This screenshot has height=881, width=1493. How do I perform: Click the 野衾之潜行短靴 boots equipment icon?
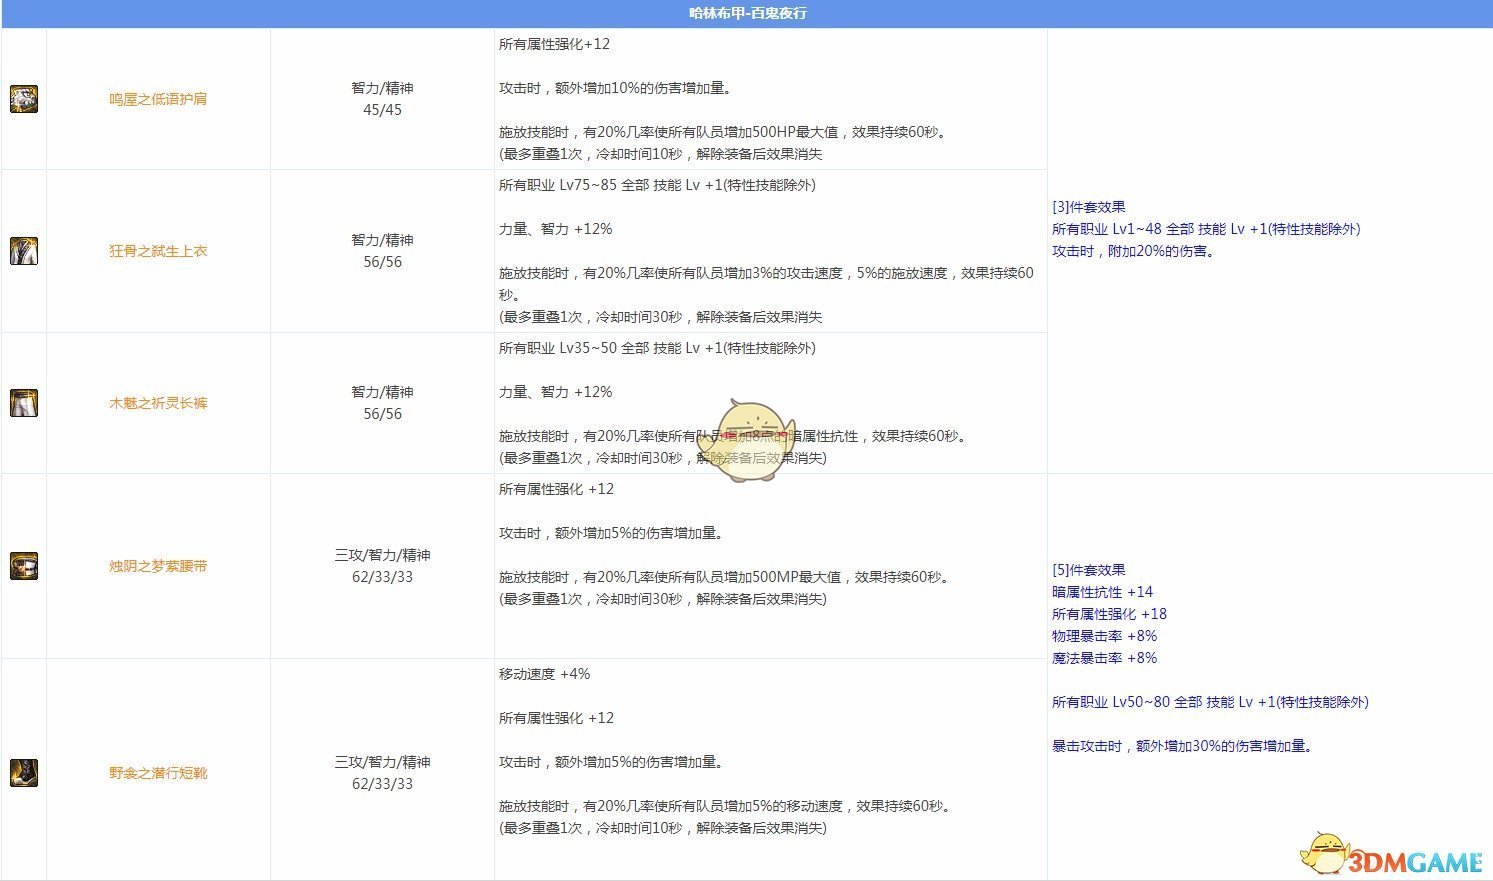click(23, 773)
